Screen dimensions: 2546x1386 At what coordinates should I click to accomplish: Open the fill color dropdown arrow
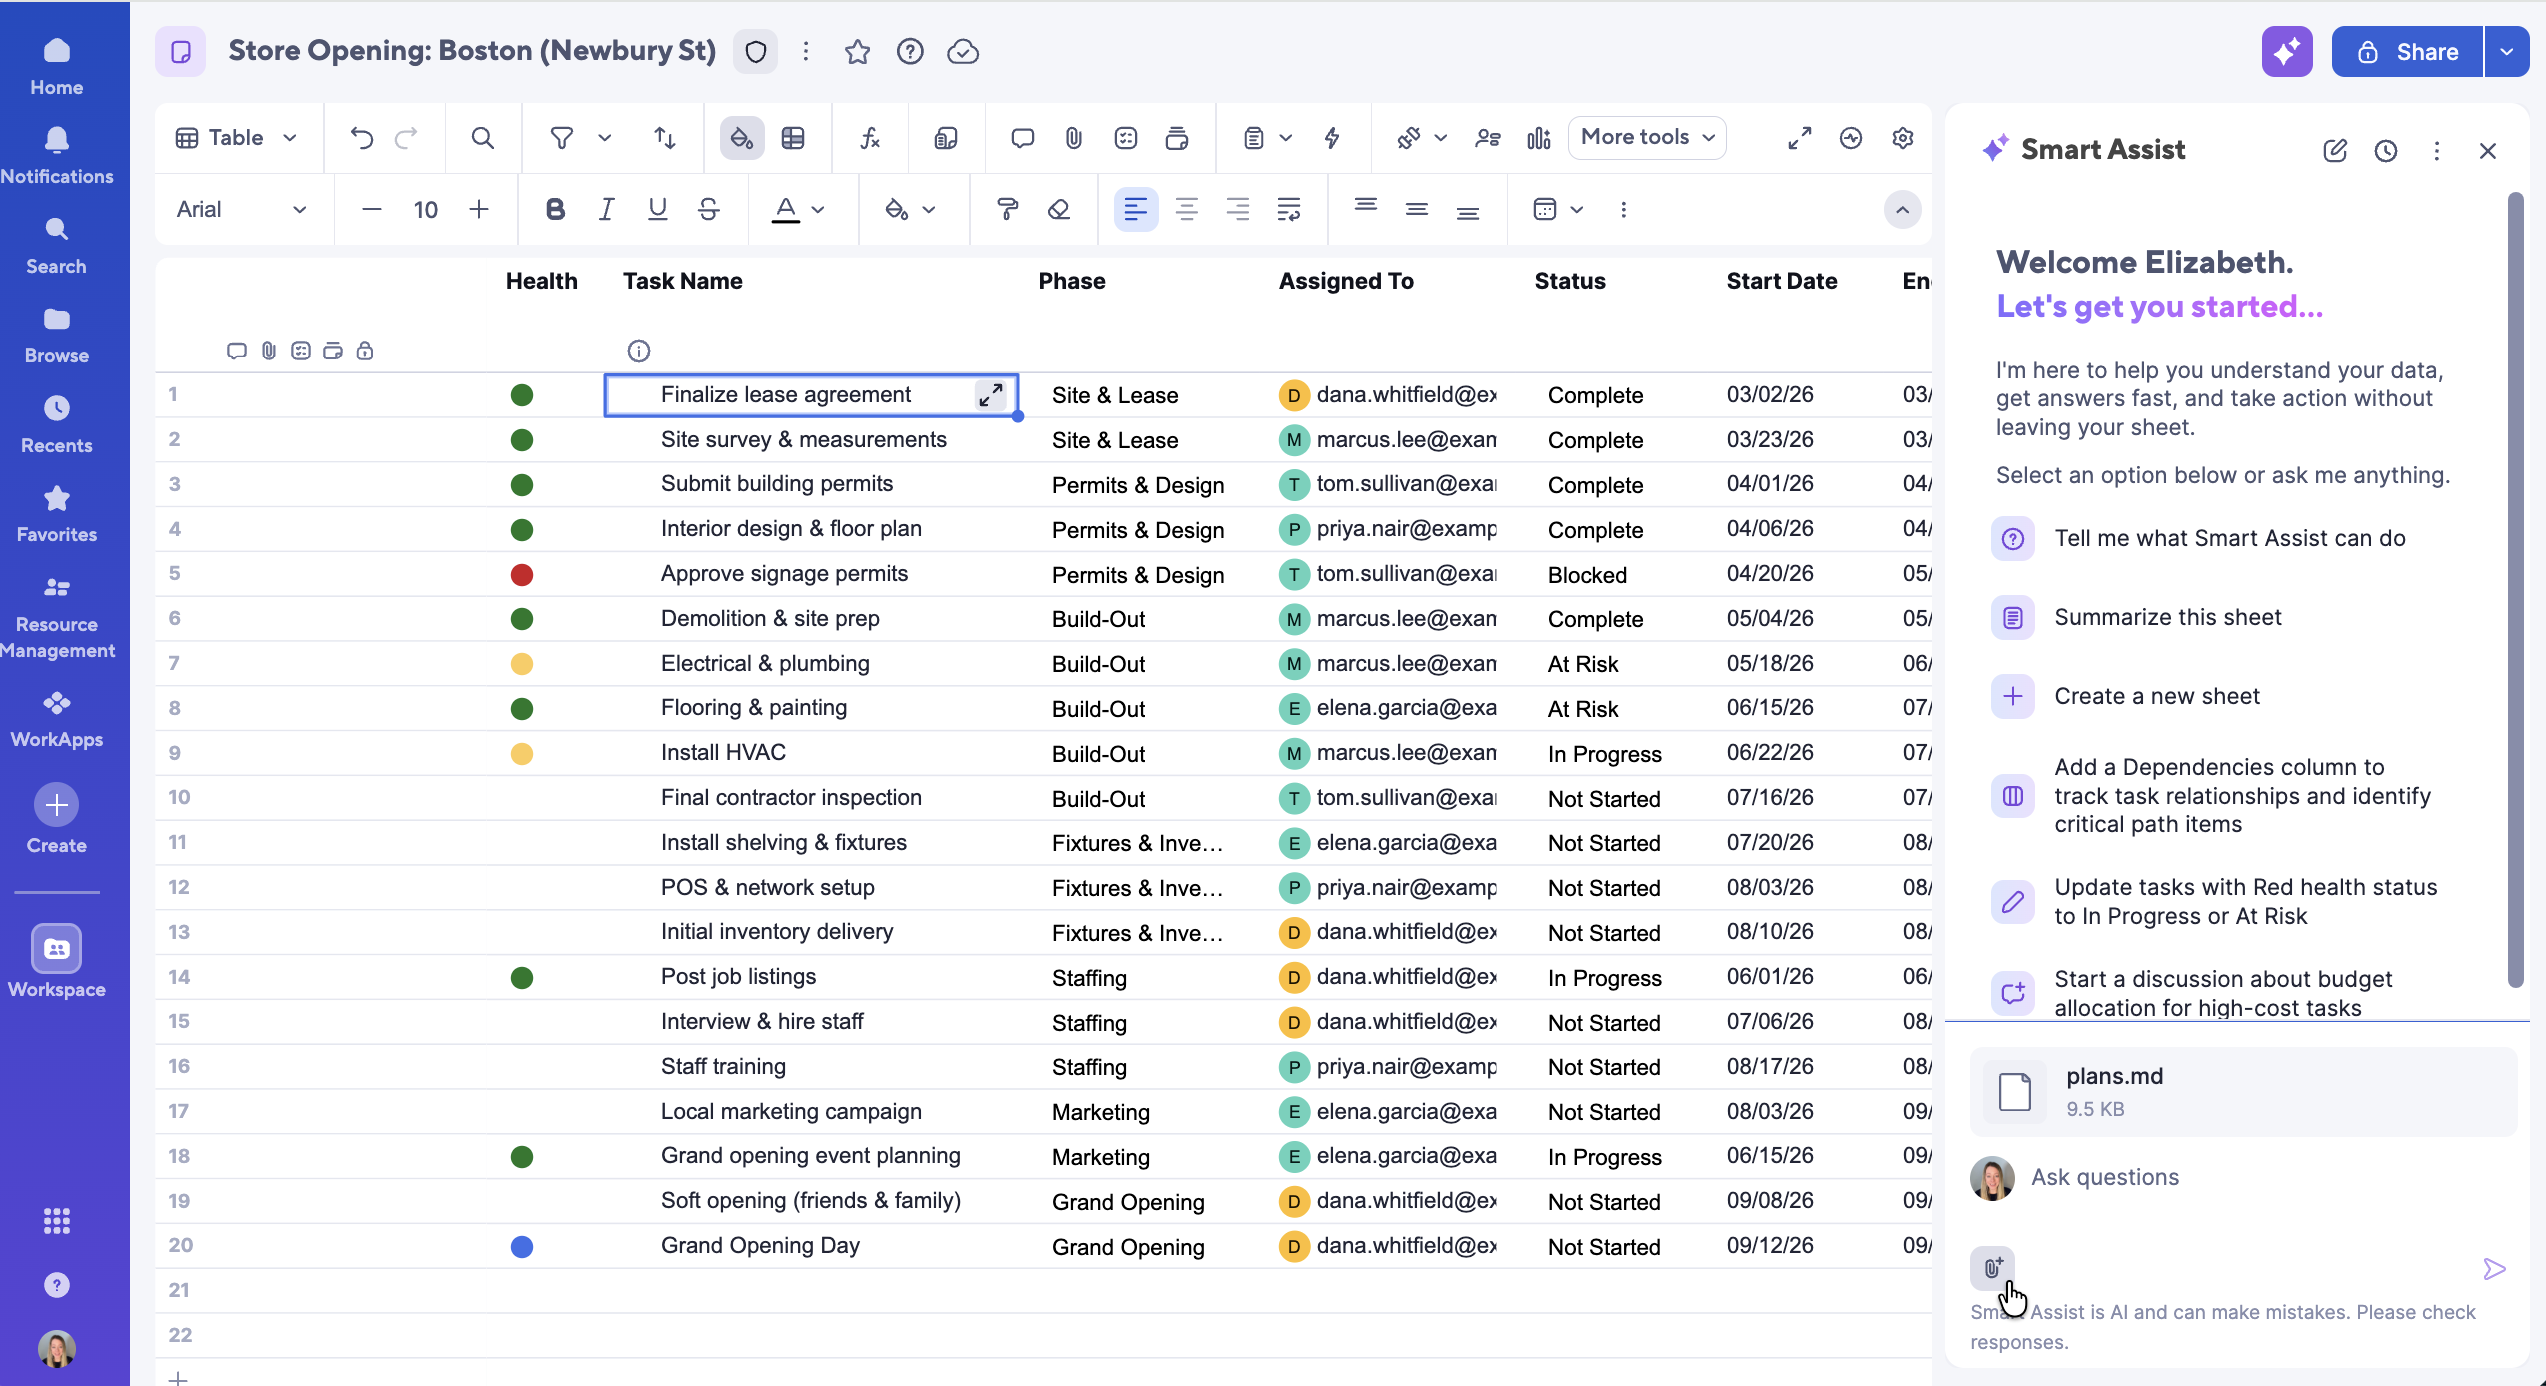pos(929,209)
